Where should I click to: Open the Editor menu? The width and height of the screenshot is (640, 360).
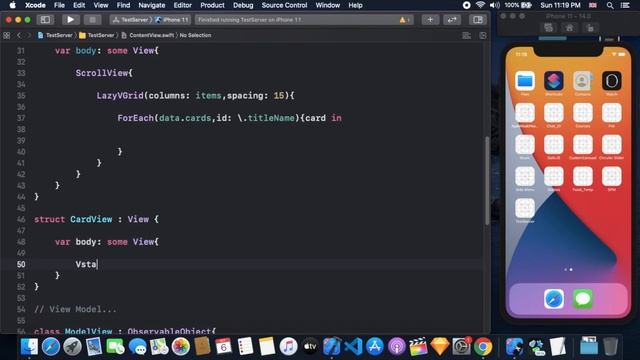pyautogui.click(x=182, y=5)
